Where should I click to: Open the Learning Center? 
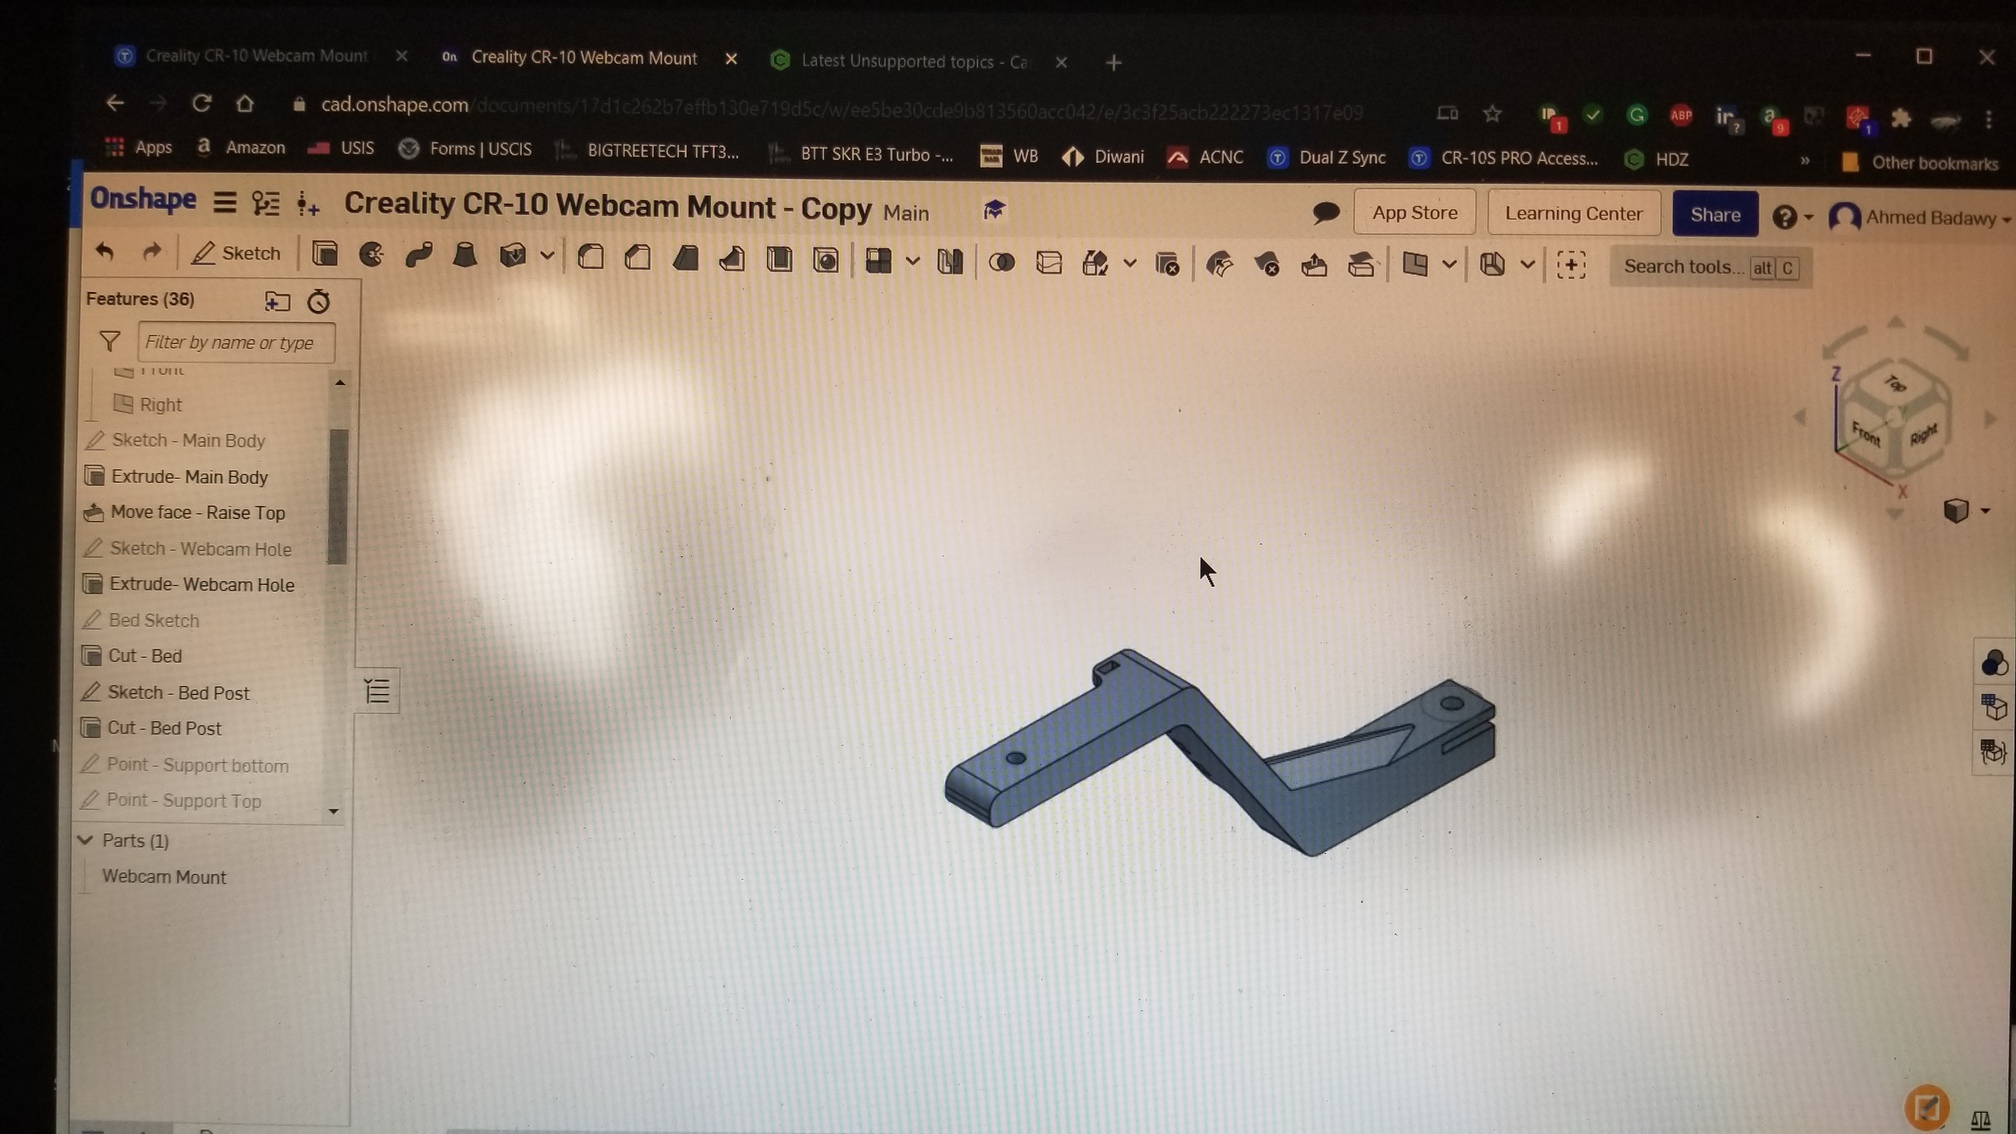[x=1573, y=213]
